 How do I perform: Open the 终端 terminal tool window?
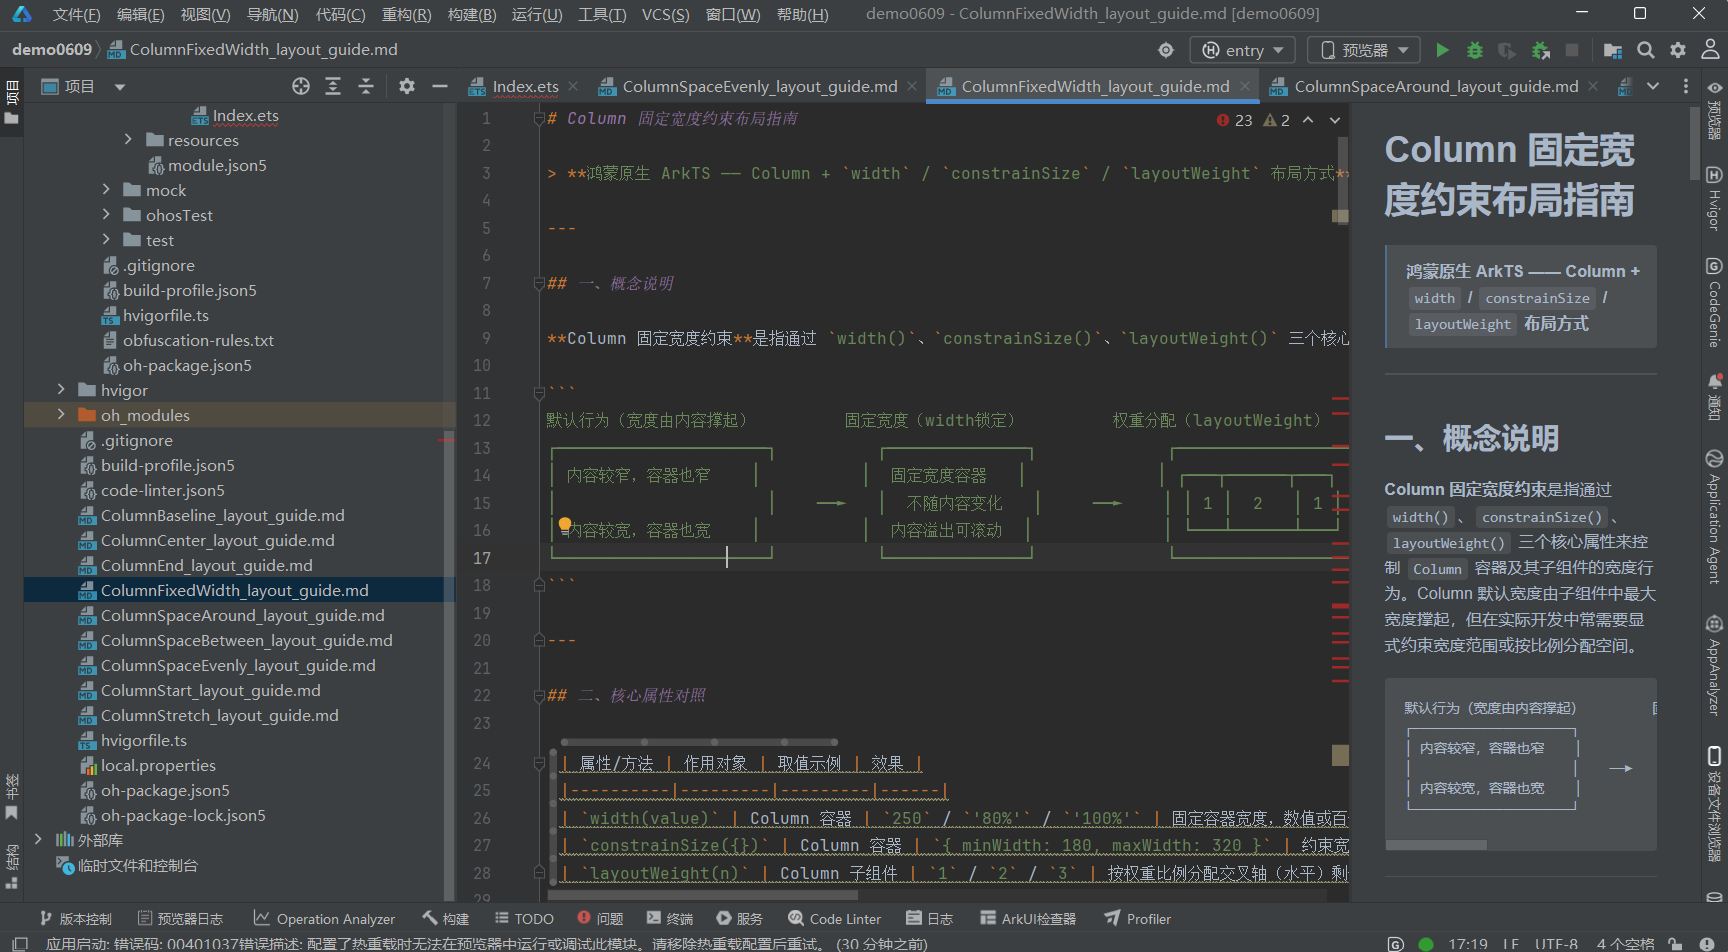670,919
